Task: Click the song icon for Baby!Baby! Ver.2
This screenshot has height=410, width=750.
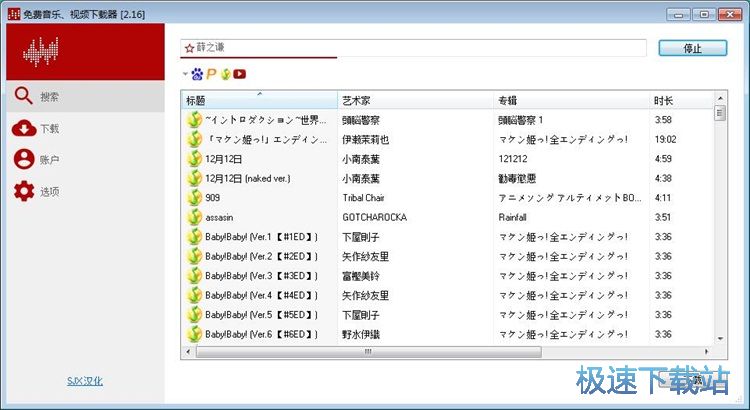Action: coord(194,256)
